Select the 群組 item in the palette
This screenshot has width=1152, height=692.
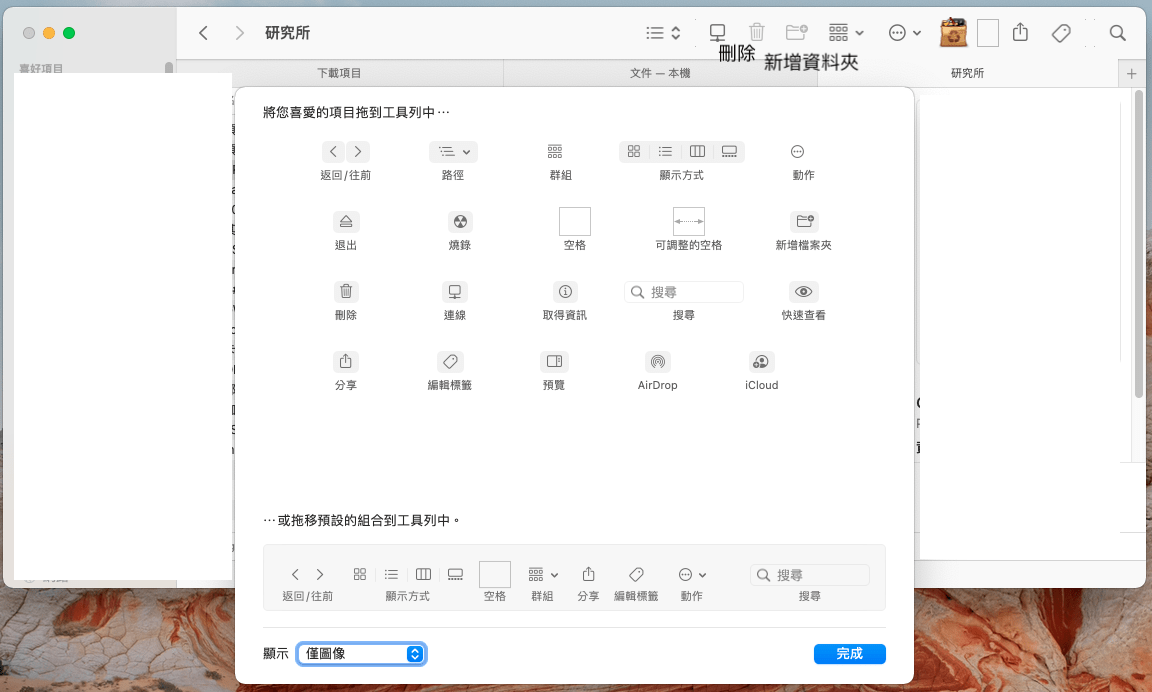(560, 162)
